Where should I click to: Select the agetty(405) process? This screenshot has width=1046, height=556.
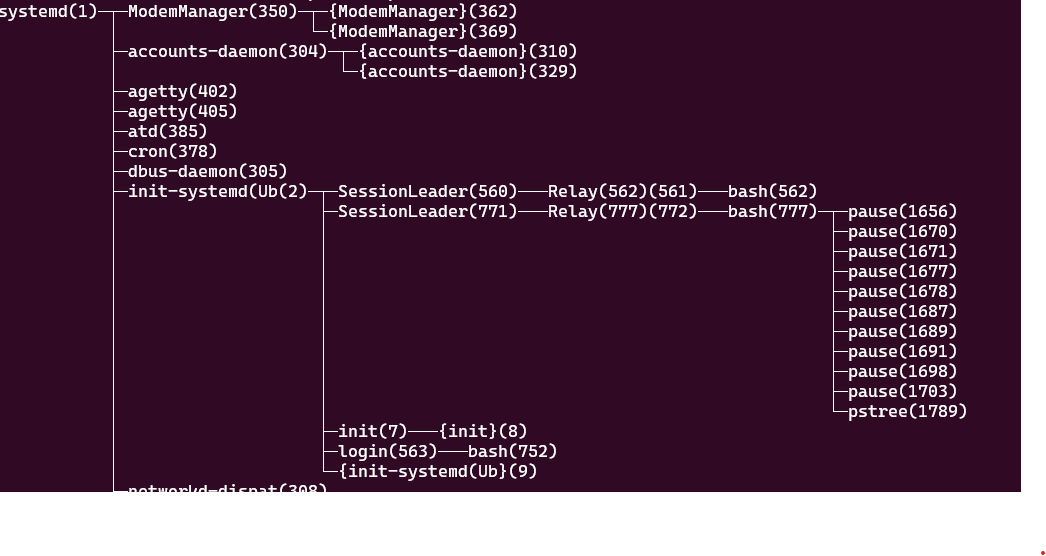183,111
